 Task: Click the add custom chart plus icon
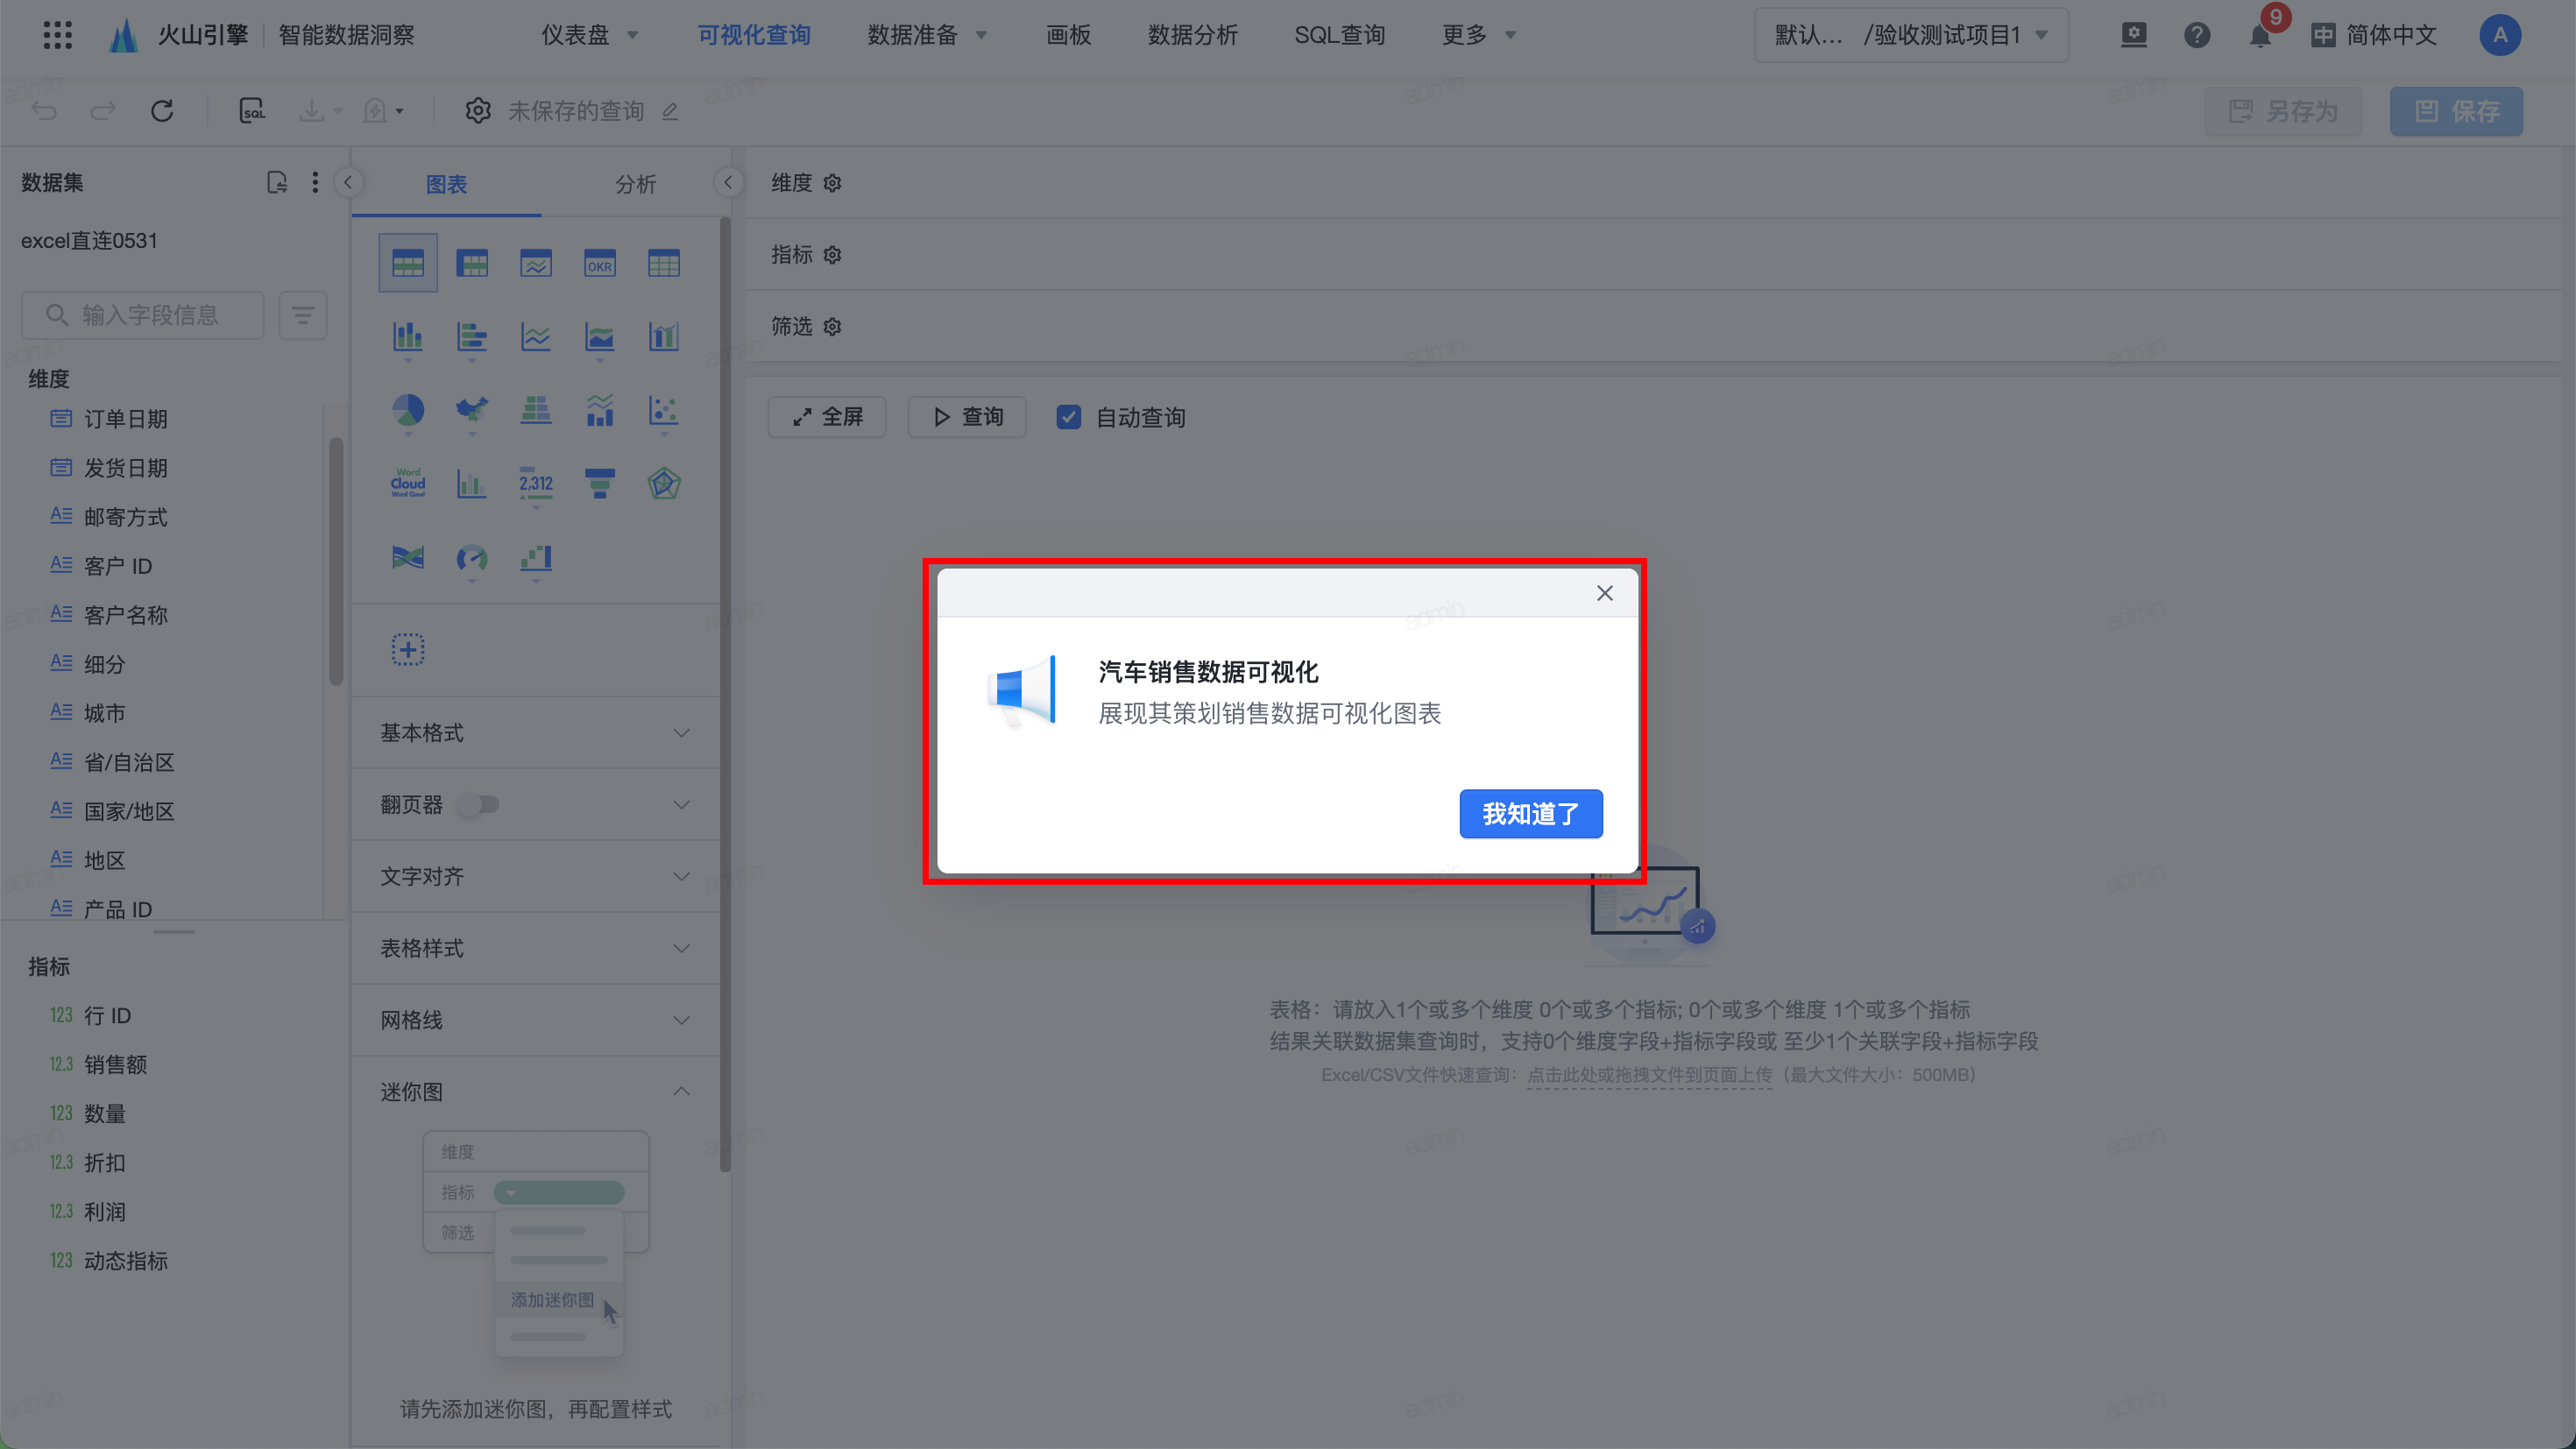[408, 650]
